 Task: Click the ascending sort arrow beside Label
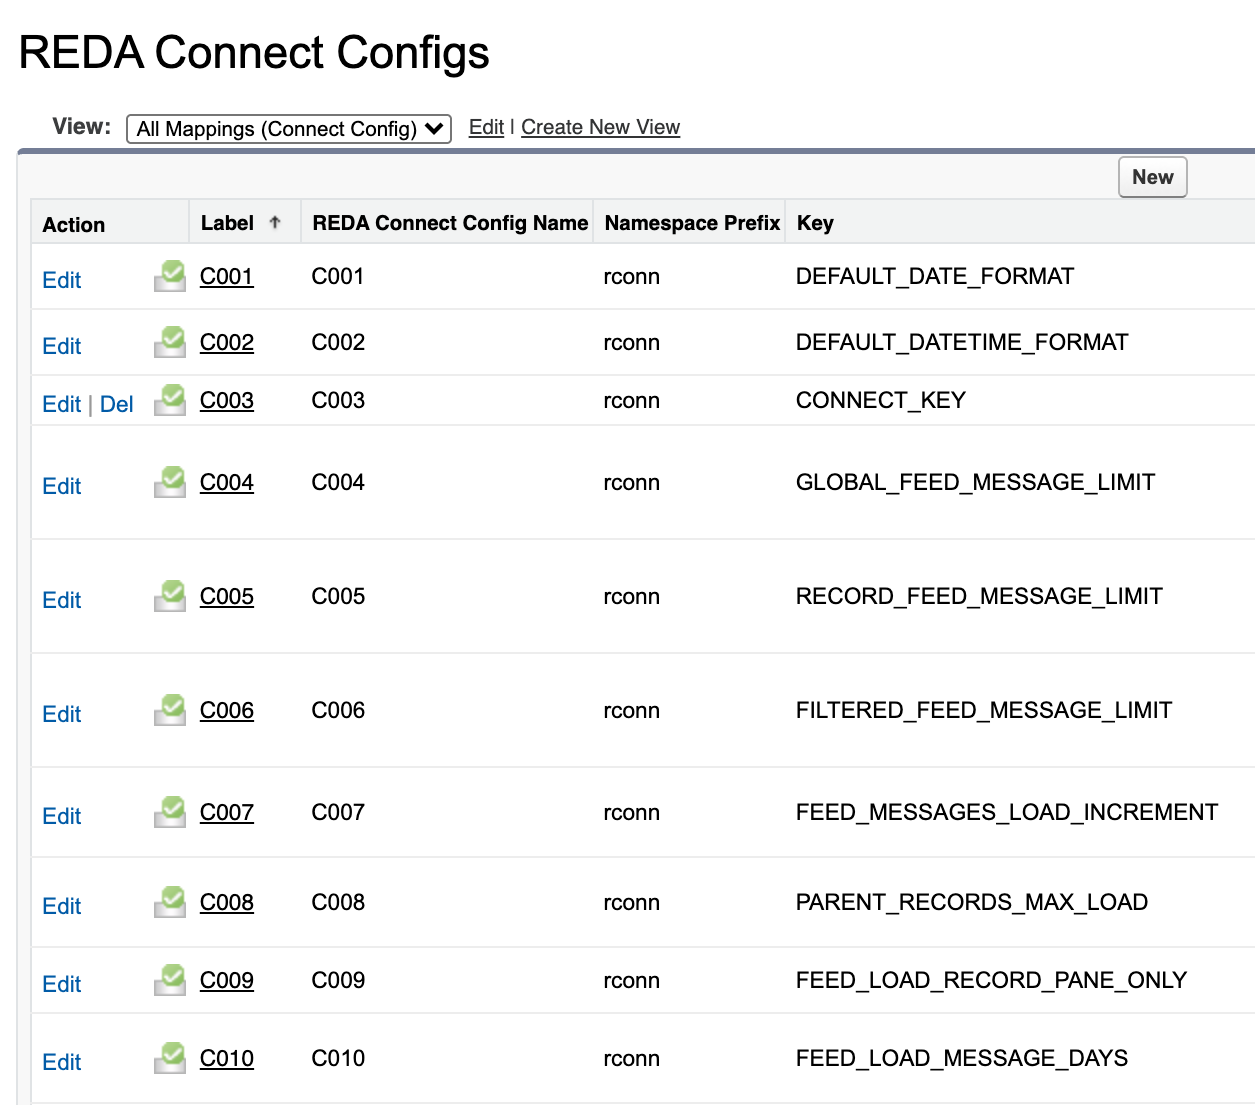point(275,223)
